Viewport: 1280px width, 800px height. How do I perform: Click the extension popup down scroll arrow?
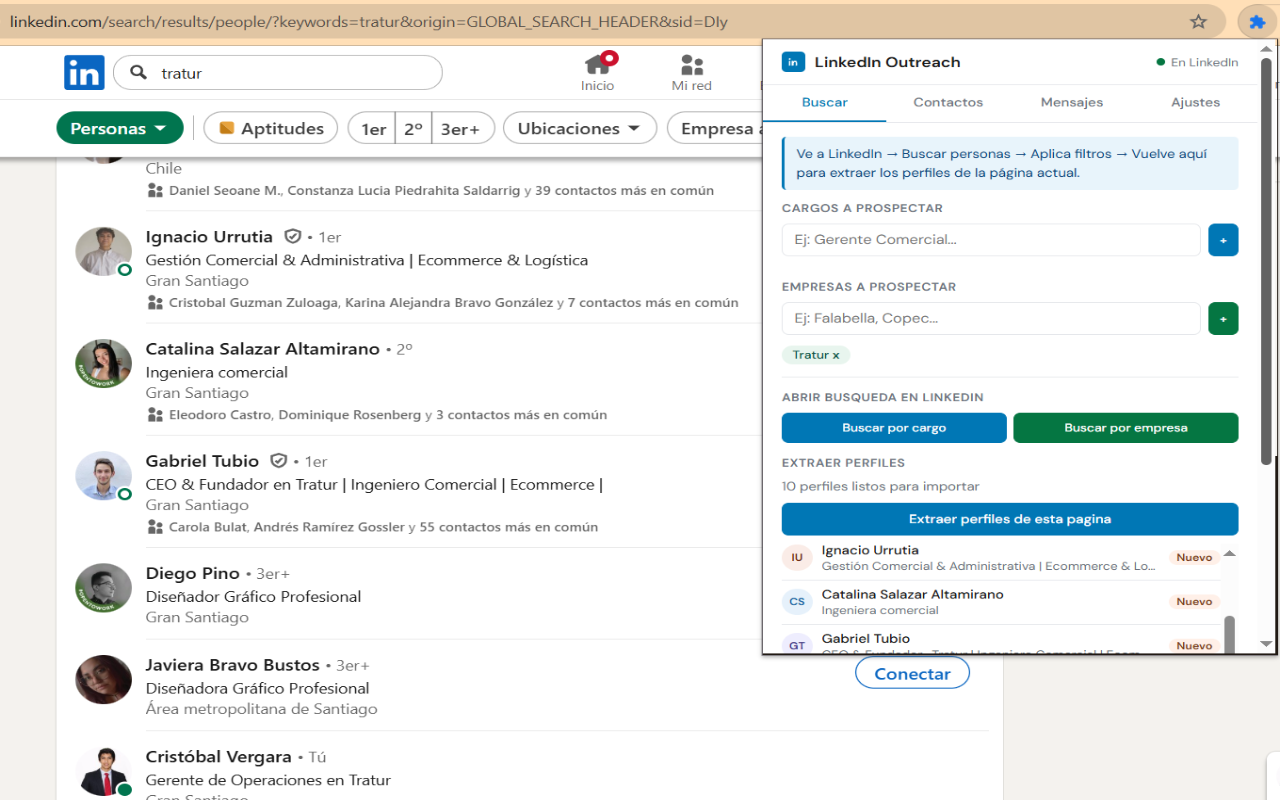pyautogui.click(x=1266, y=644)
